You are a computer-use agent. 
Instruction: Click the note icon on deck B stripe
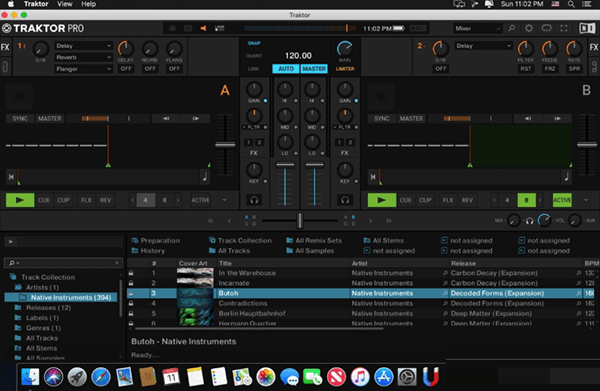point(567,177)
